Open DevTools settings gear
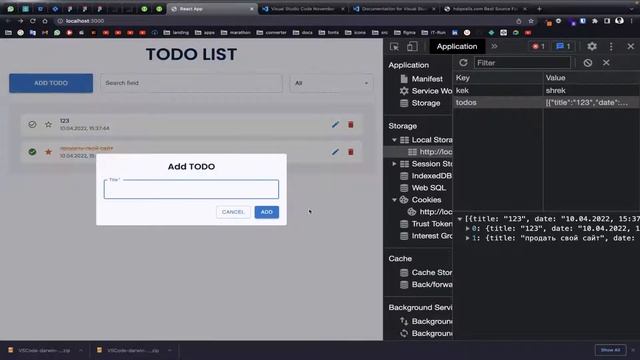640x360 pixels. (x=592, y=47)
